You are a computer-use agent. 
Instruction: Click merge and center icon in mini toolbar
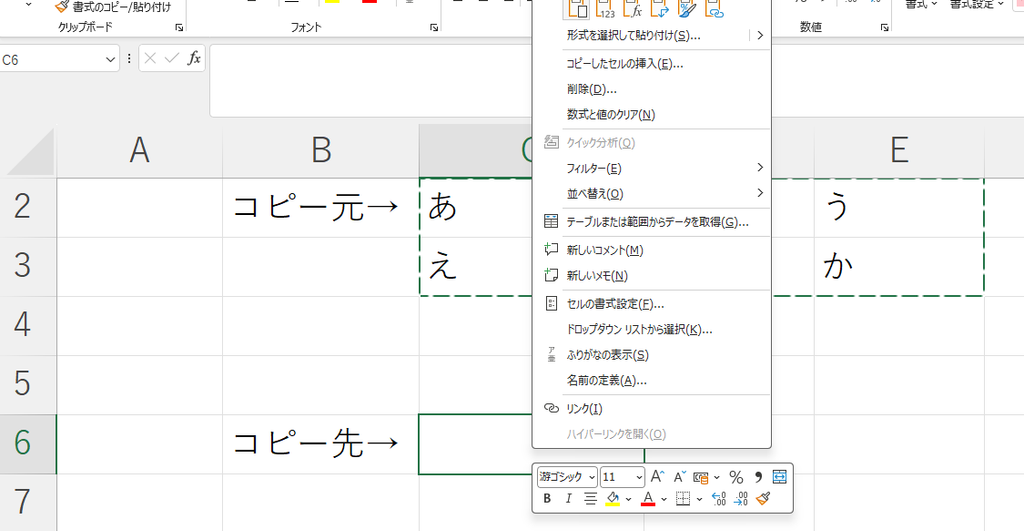tap(779, 477)
